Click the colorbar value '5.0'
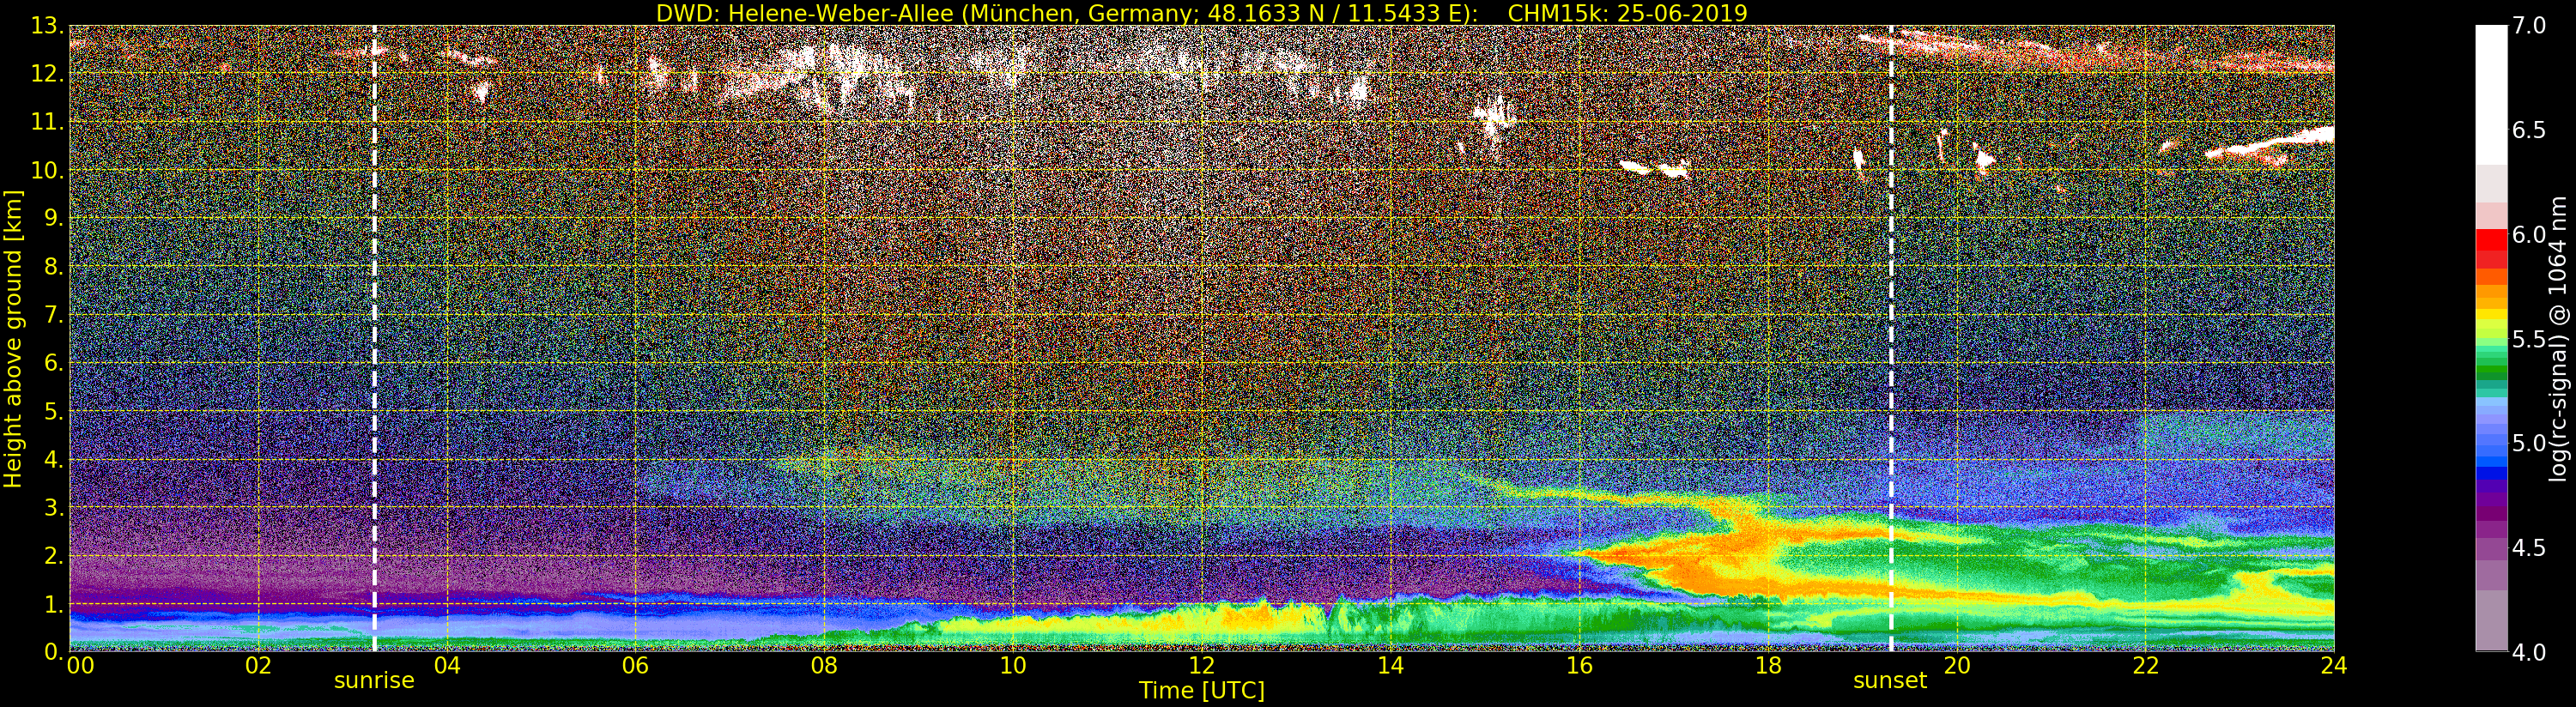This screenshot has width=2576, height=707. [2529, 443]
